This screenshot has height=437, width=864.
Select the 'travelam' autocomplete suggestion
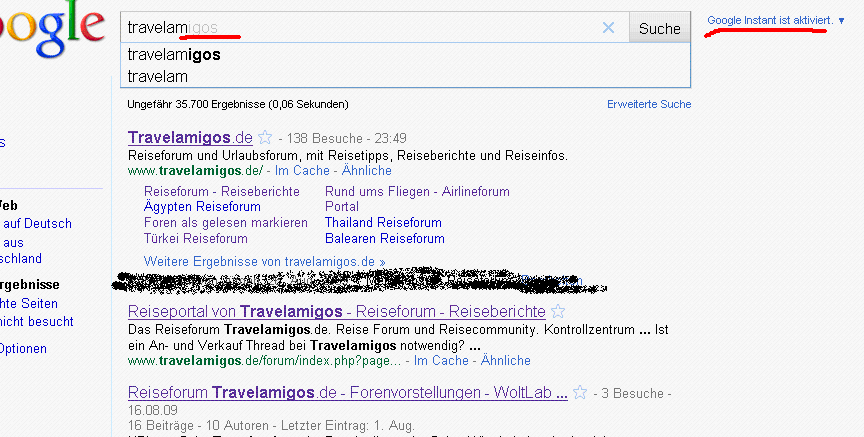(158, 75)
